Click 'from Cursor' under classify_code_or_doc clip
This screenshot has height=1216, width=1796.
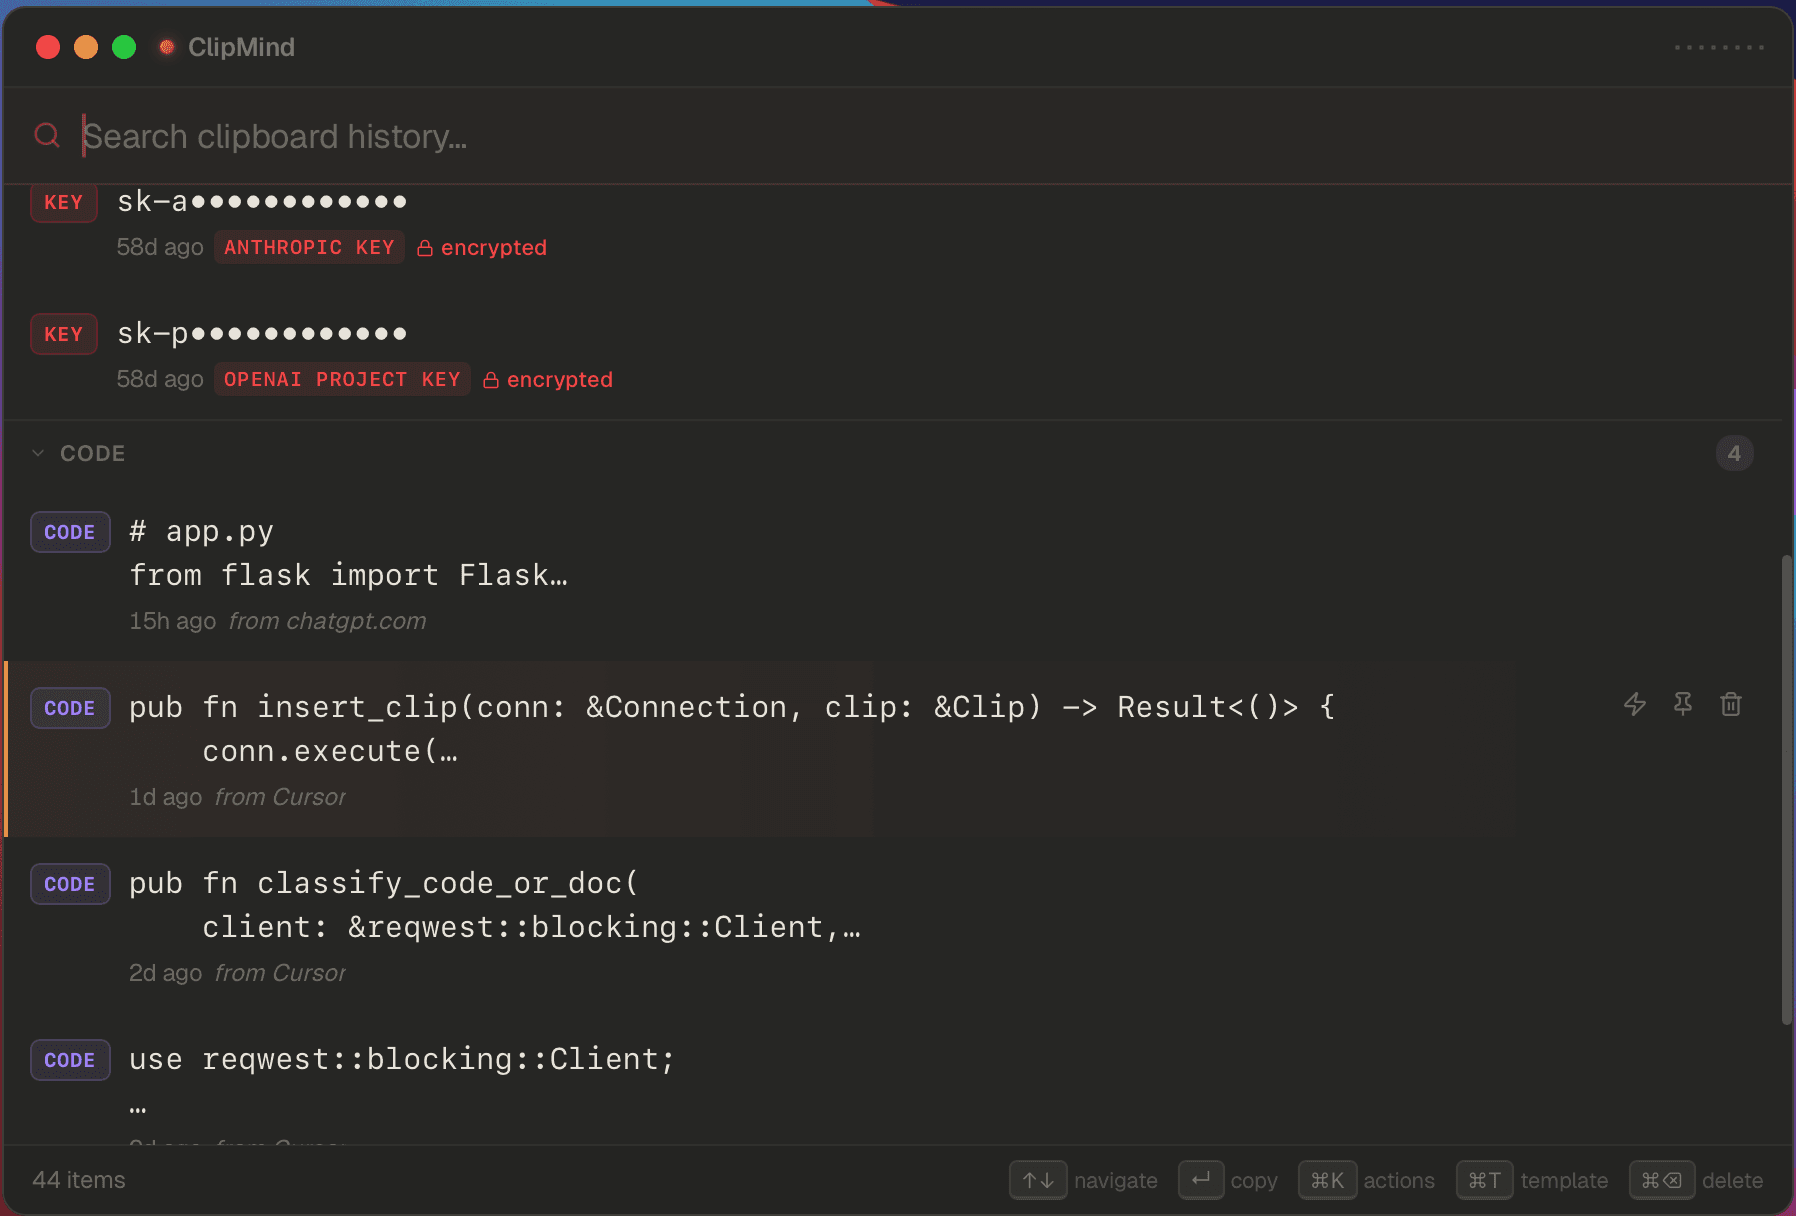[x=280, y=973]
